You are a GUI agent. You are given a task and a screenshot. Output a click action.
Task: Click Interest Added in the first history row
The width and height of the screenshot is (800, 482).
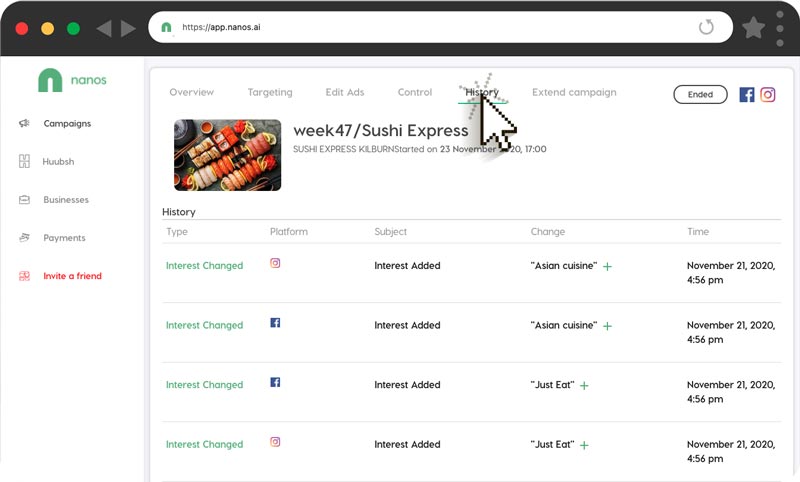(407, 266)
